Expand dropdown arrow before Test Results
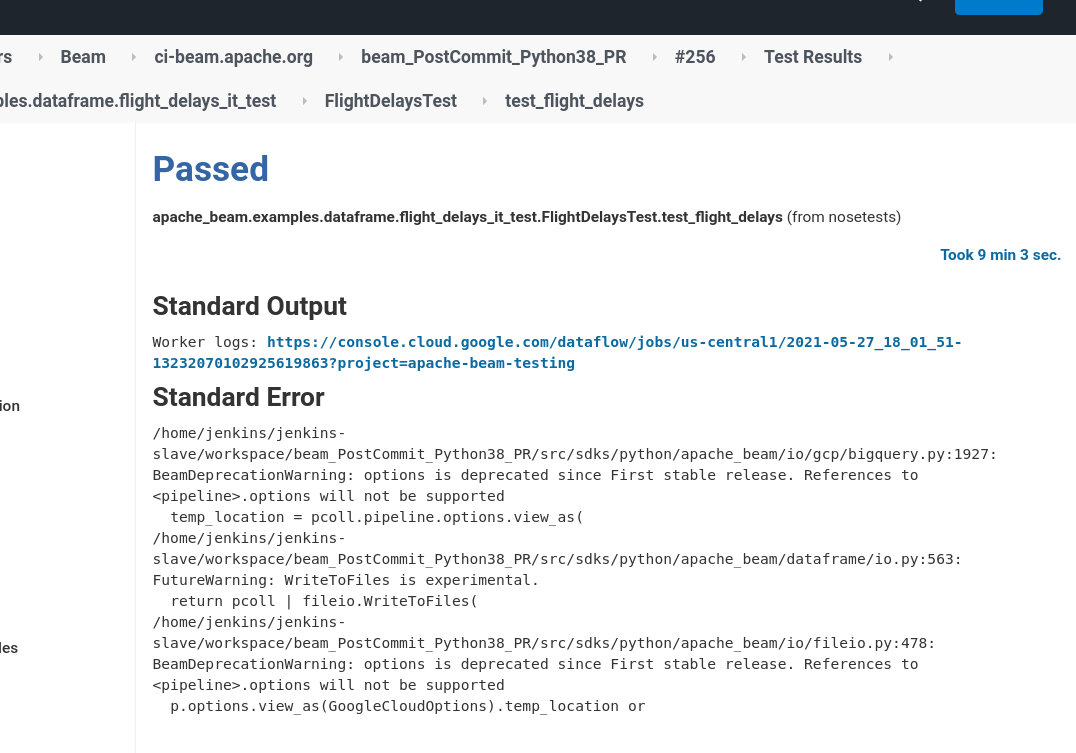Image resolution: width=1076 pixels, height=753 pixels. tap(743, 57)
